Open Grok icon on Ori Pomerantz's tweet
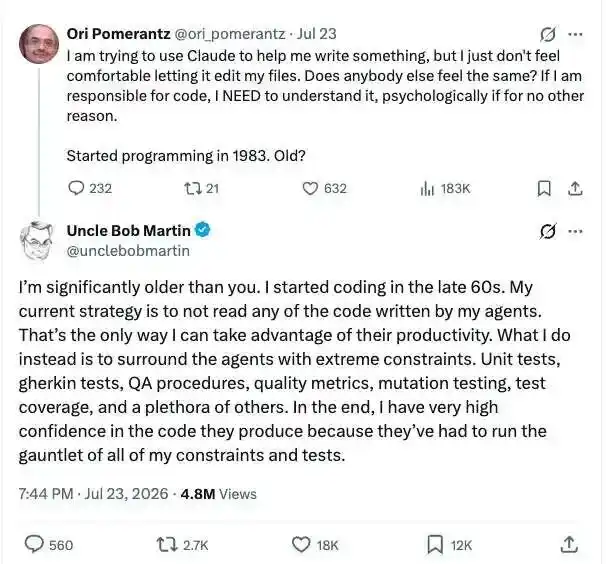The image size is (606, 564). click(548, 34)
